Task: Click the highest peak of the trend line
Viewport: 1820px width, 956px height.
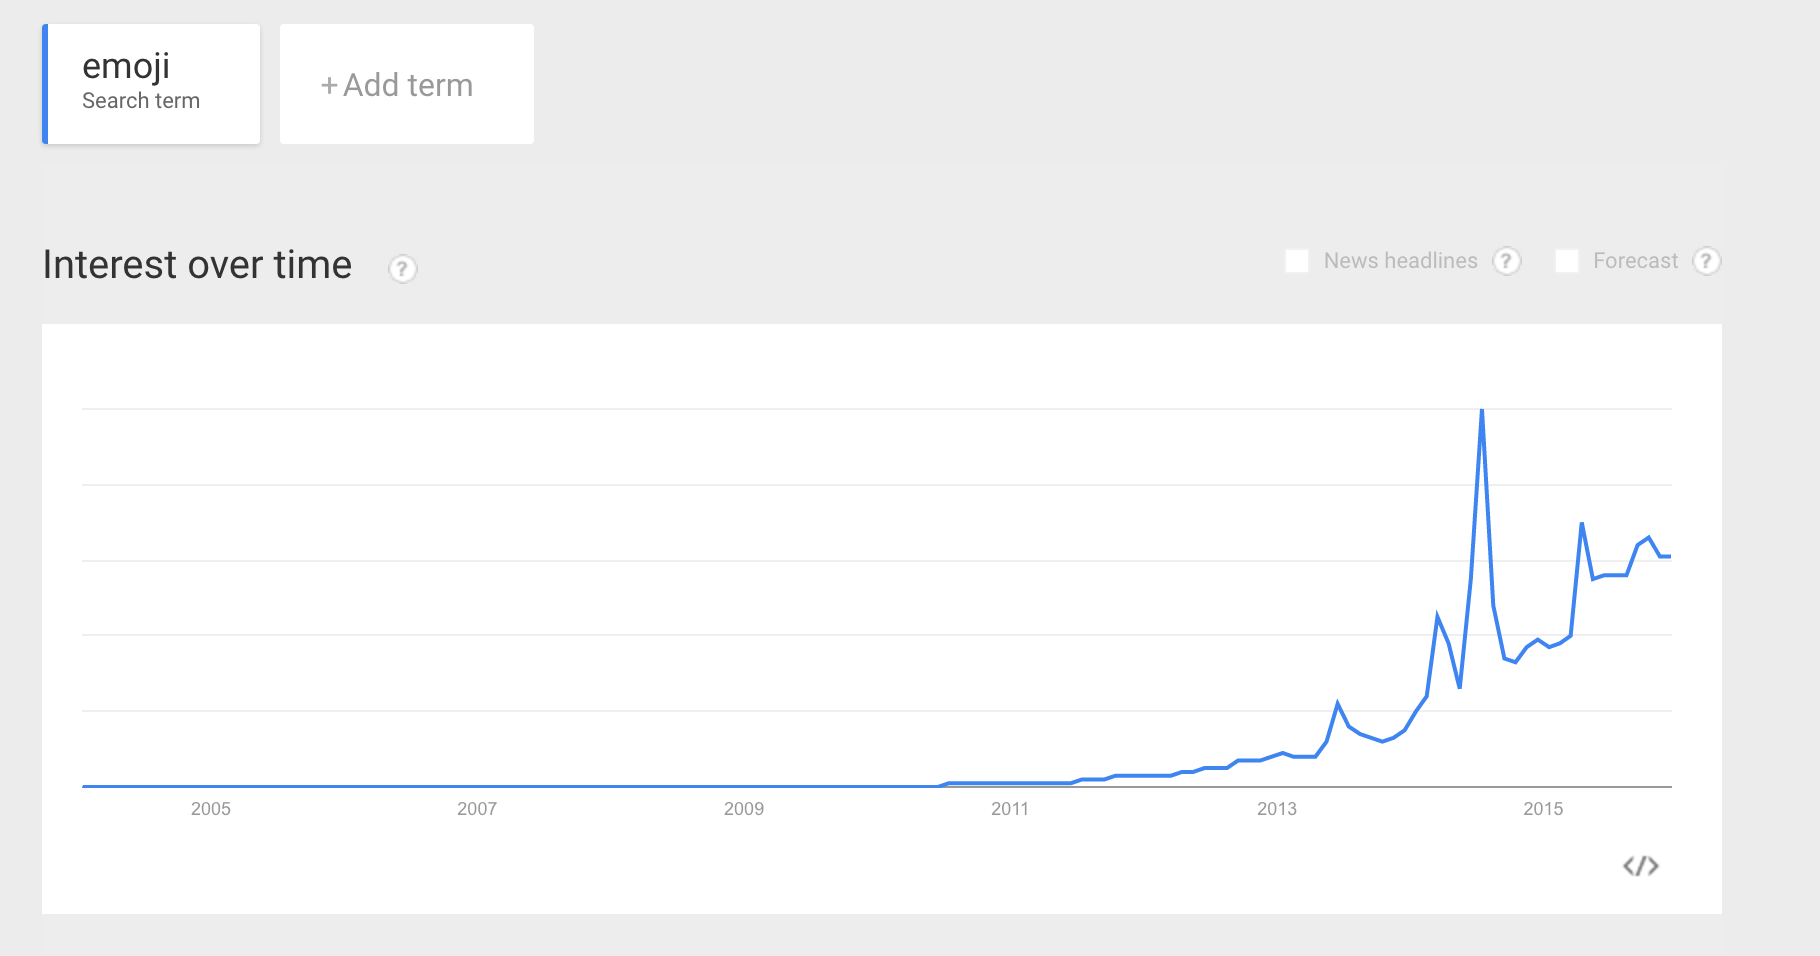Action: click(x=1481, y=410)
